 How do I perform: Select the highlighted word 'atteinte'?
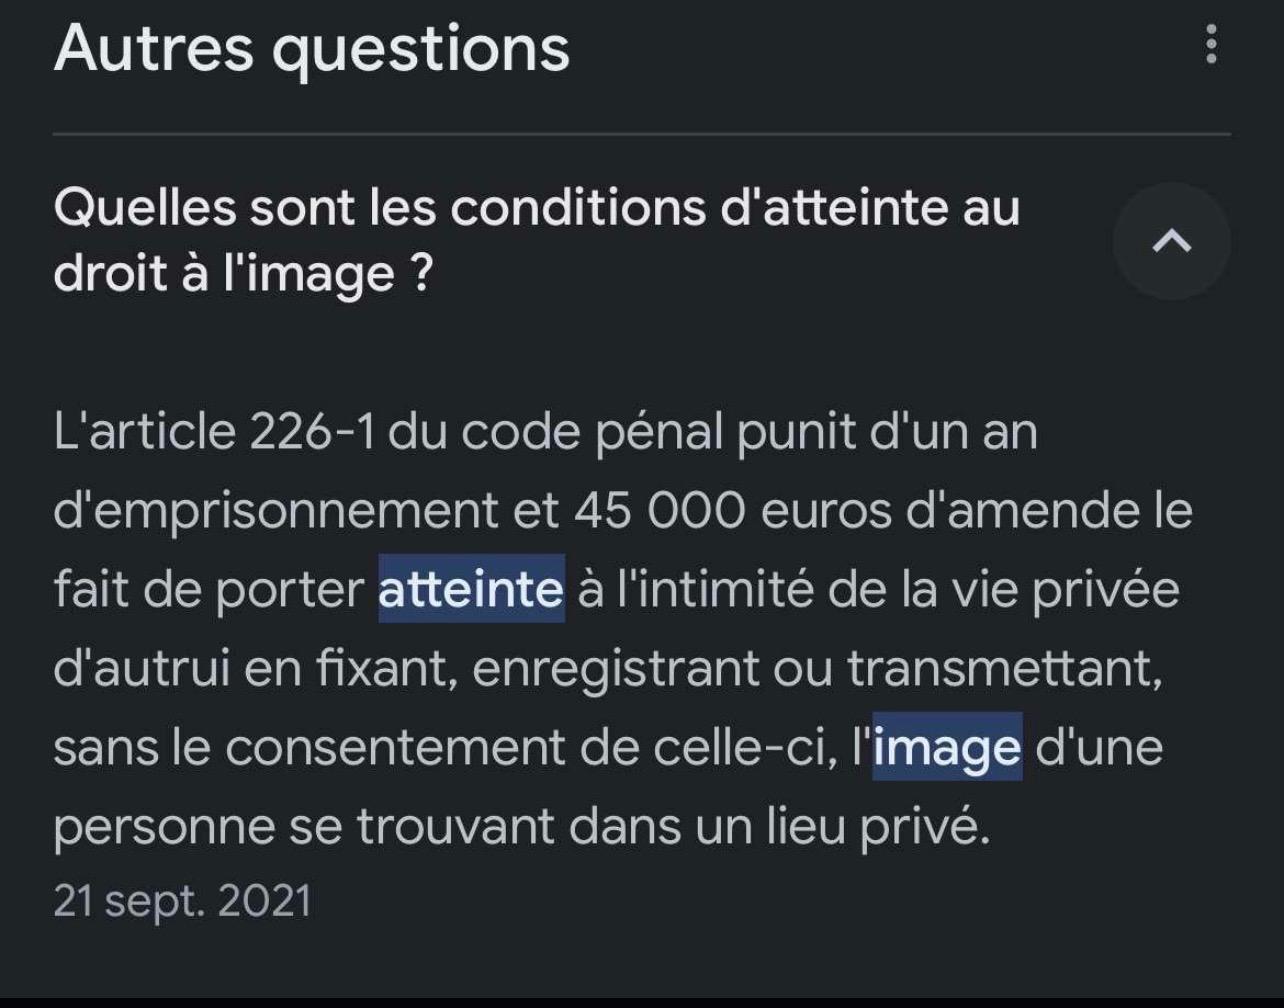(x=471, y=589)
